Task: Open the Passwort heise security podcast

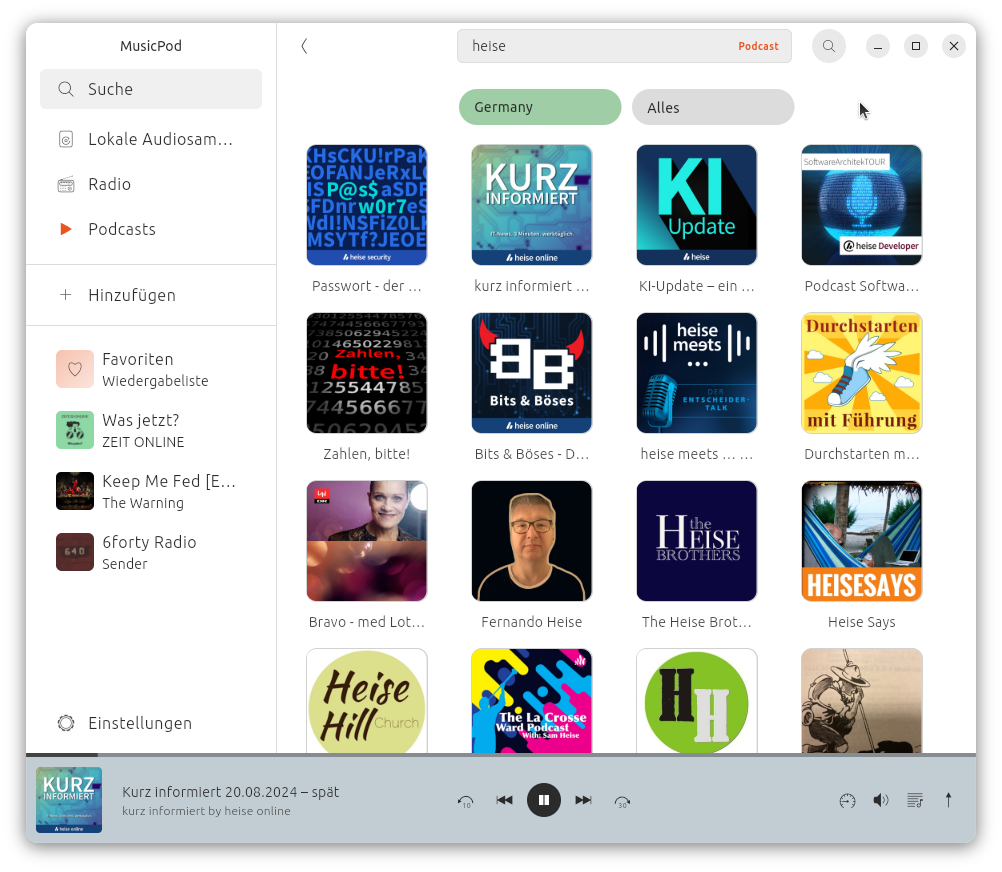Action: click(367, 204)
